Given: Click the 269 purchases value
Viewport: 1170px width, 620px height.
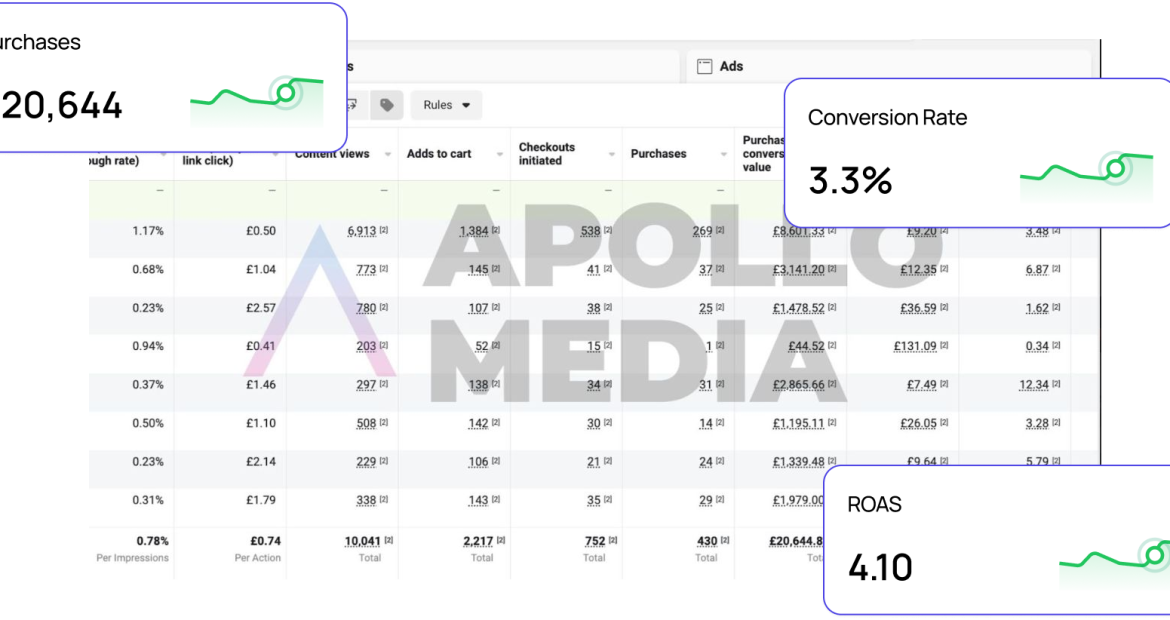Looking at the screenshot, I should coord(702,231).
